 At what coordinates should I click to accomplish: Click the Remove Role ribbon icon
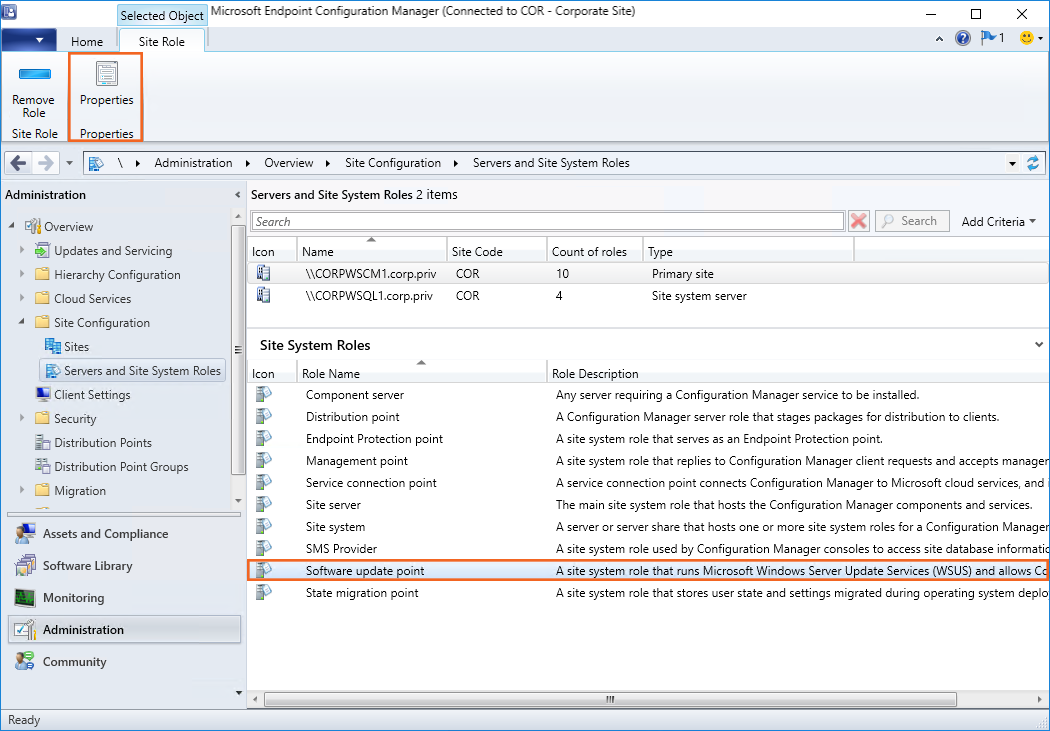coord(34,75)
